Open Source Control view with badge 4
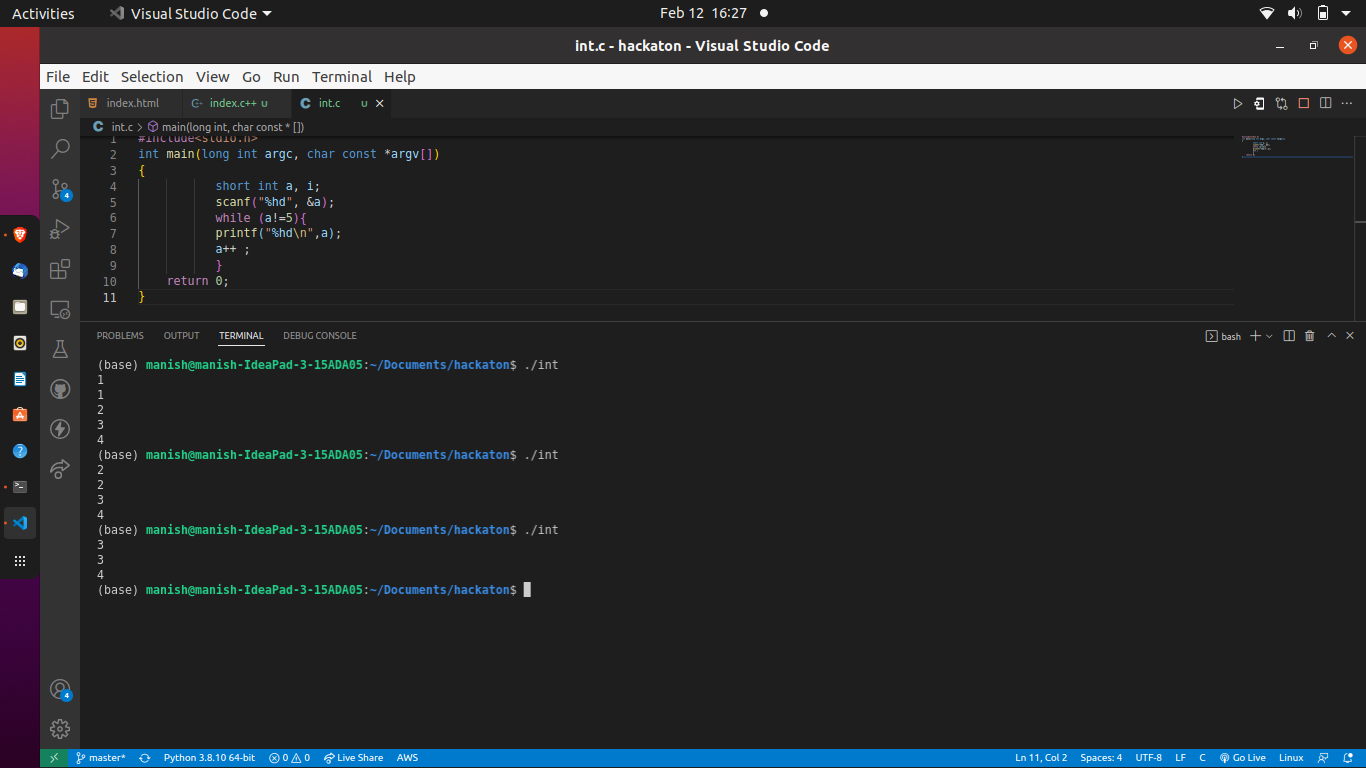1366x768 pixels. [60, 189]
